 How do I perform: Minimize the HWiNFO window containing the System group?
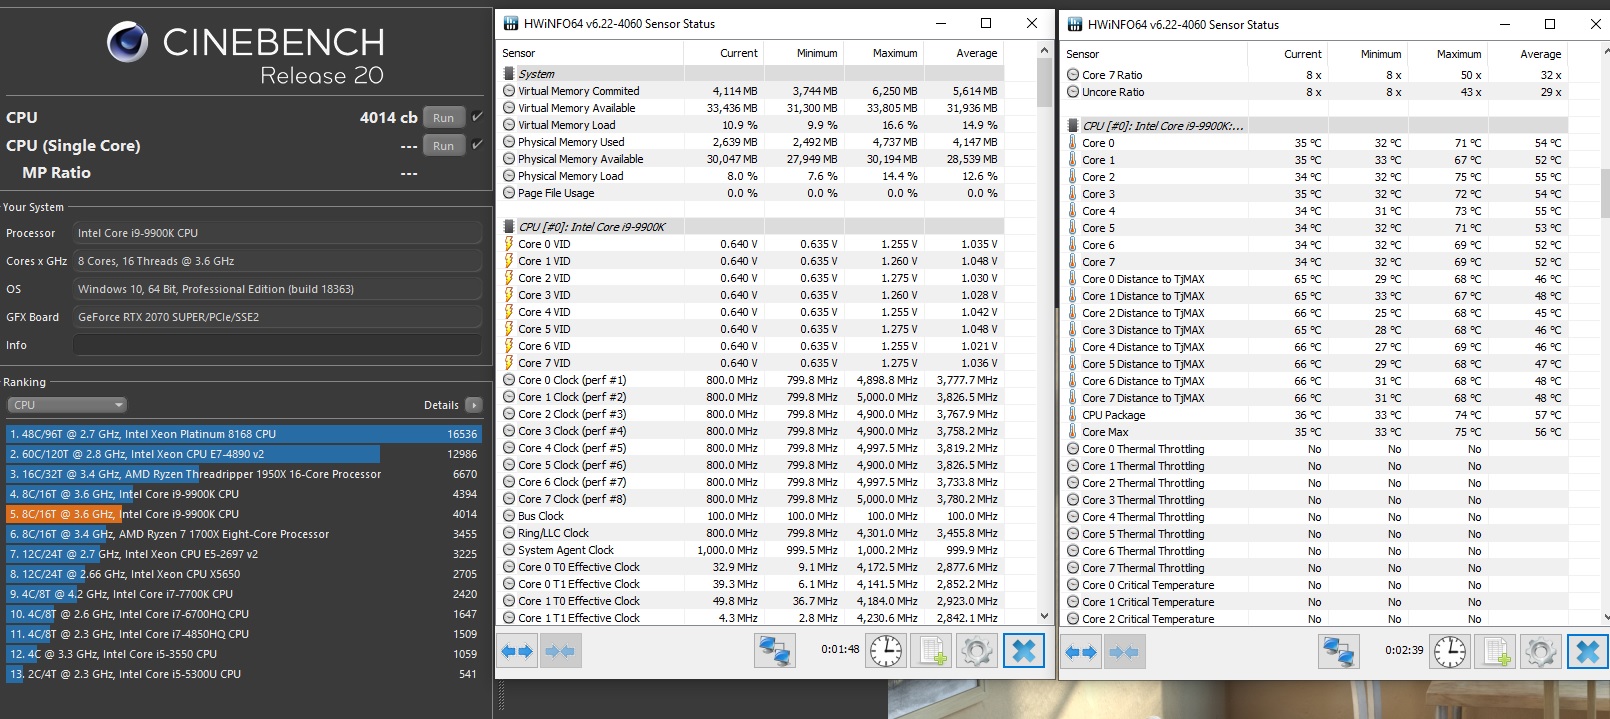tap(940, 23)
